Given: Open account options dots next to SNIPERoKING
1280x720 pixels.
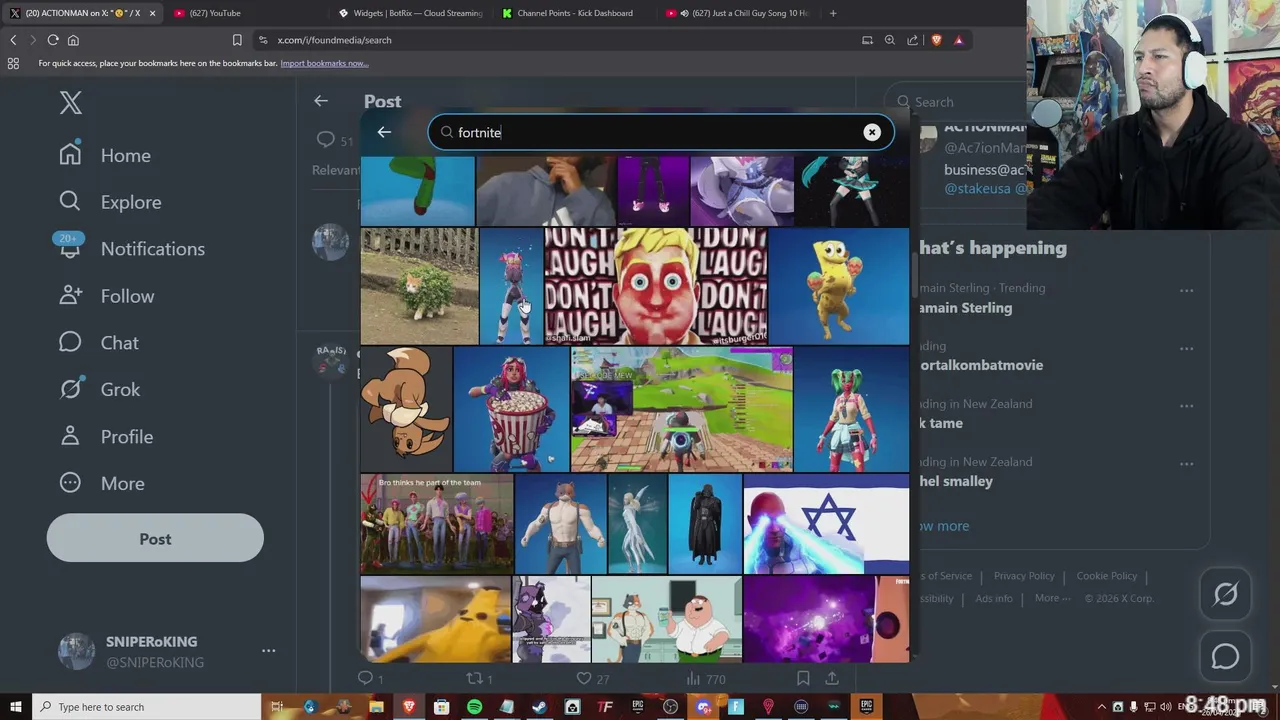Looking at the screenshot, I should coord(268,651).
